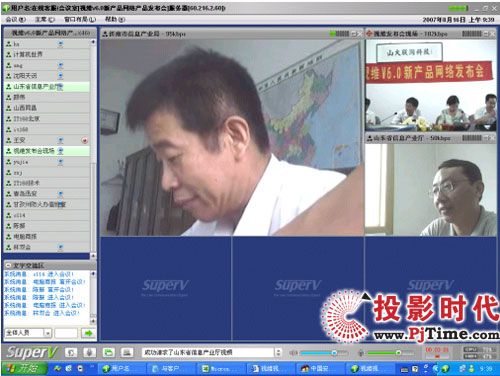The width and height of the screenshot is (500, 376).
Task: Click the green folder toolbar icon
Action: (x=108, y=352)
